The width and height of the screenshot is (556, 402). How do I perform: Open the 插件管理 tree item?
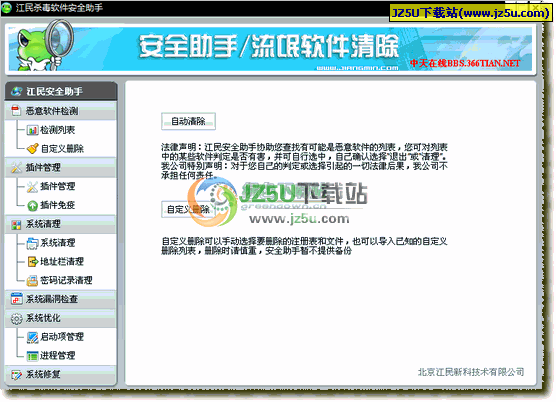(57, 186)
